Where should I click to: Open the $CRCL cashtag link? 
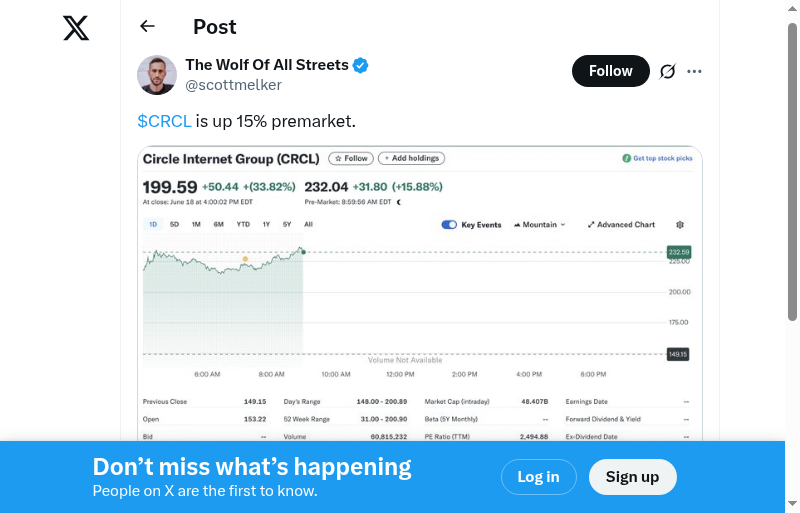tap(164, 121)
